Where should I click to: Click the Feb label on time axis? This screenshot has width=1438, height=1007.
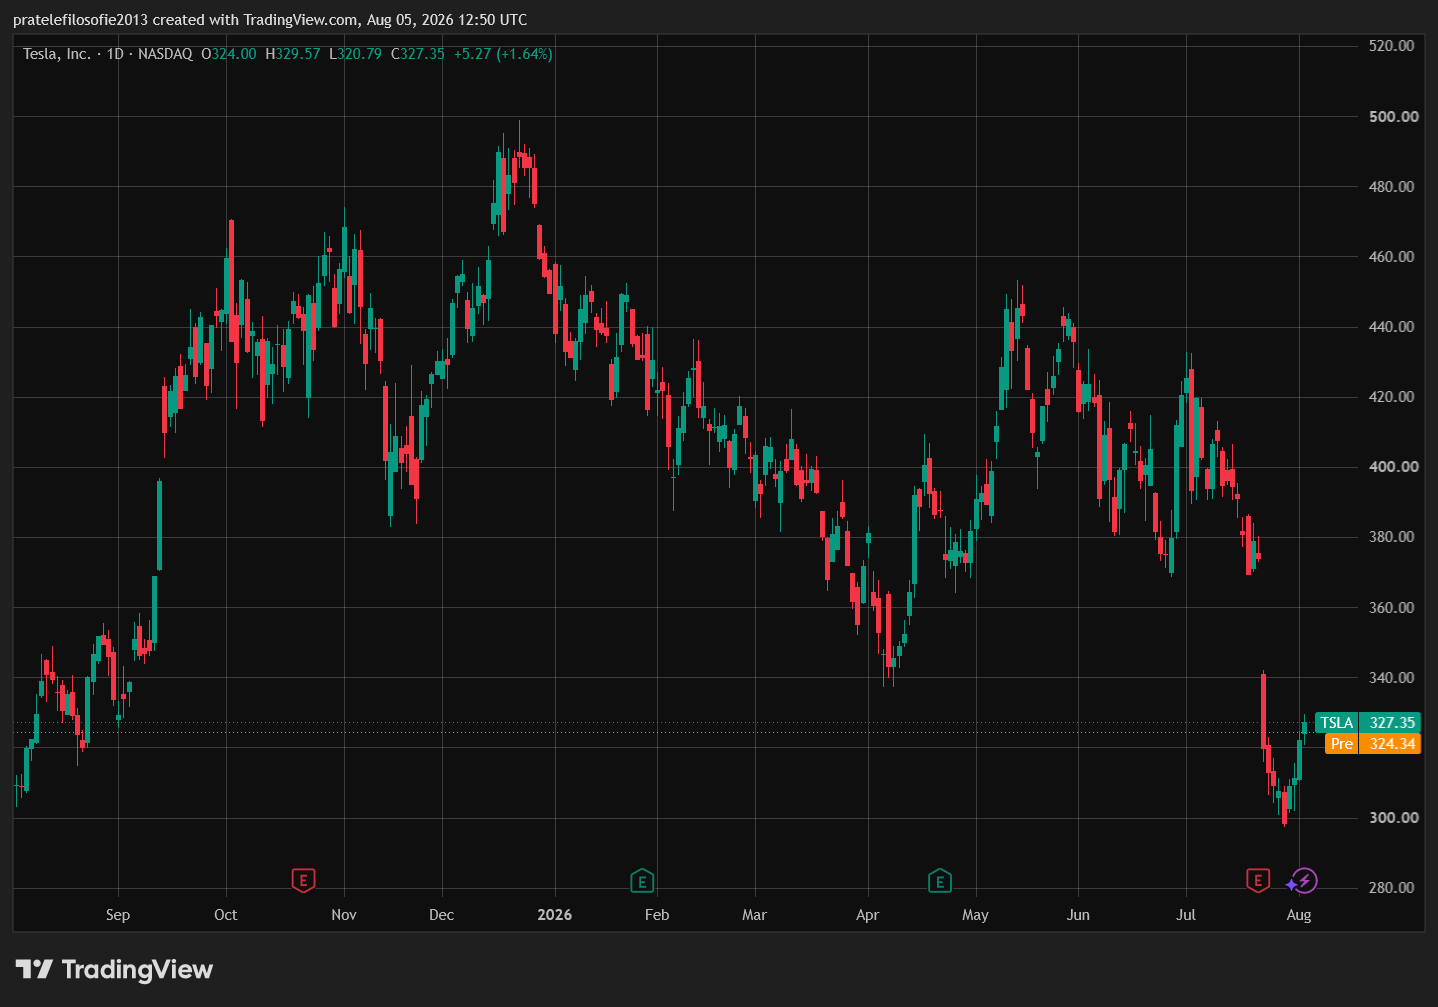coord(657,915)
